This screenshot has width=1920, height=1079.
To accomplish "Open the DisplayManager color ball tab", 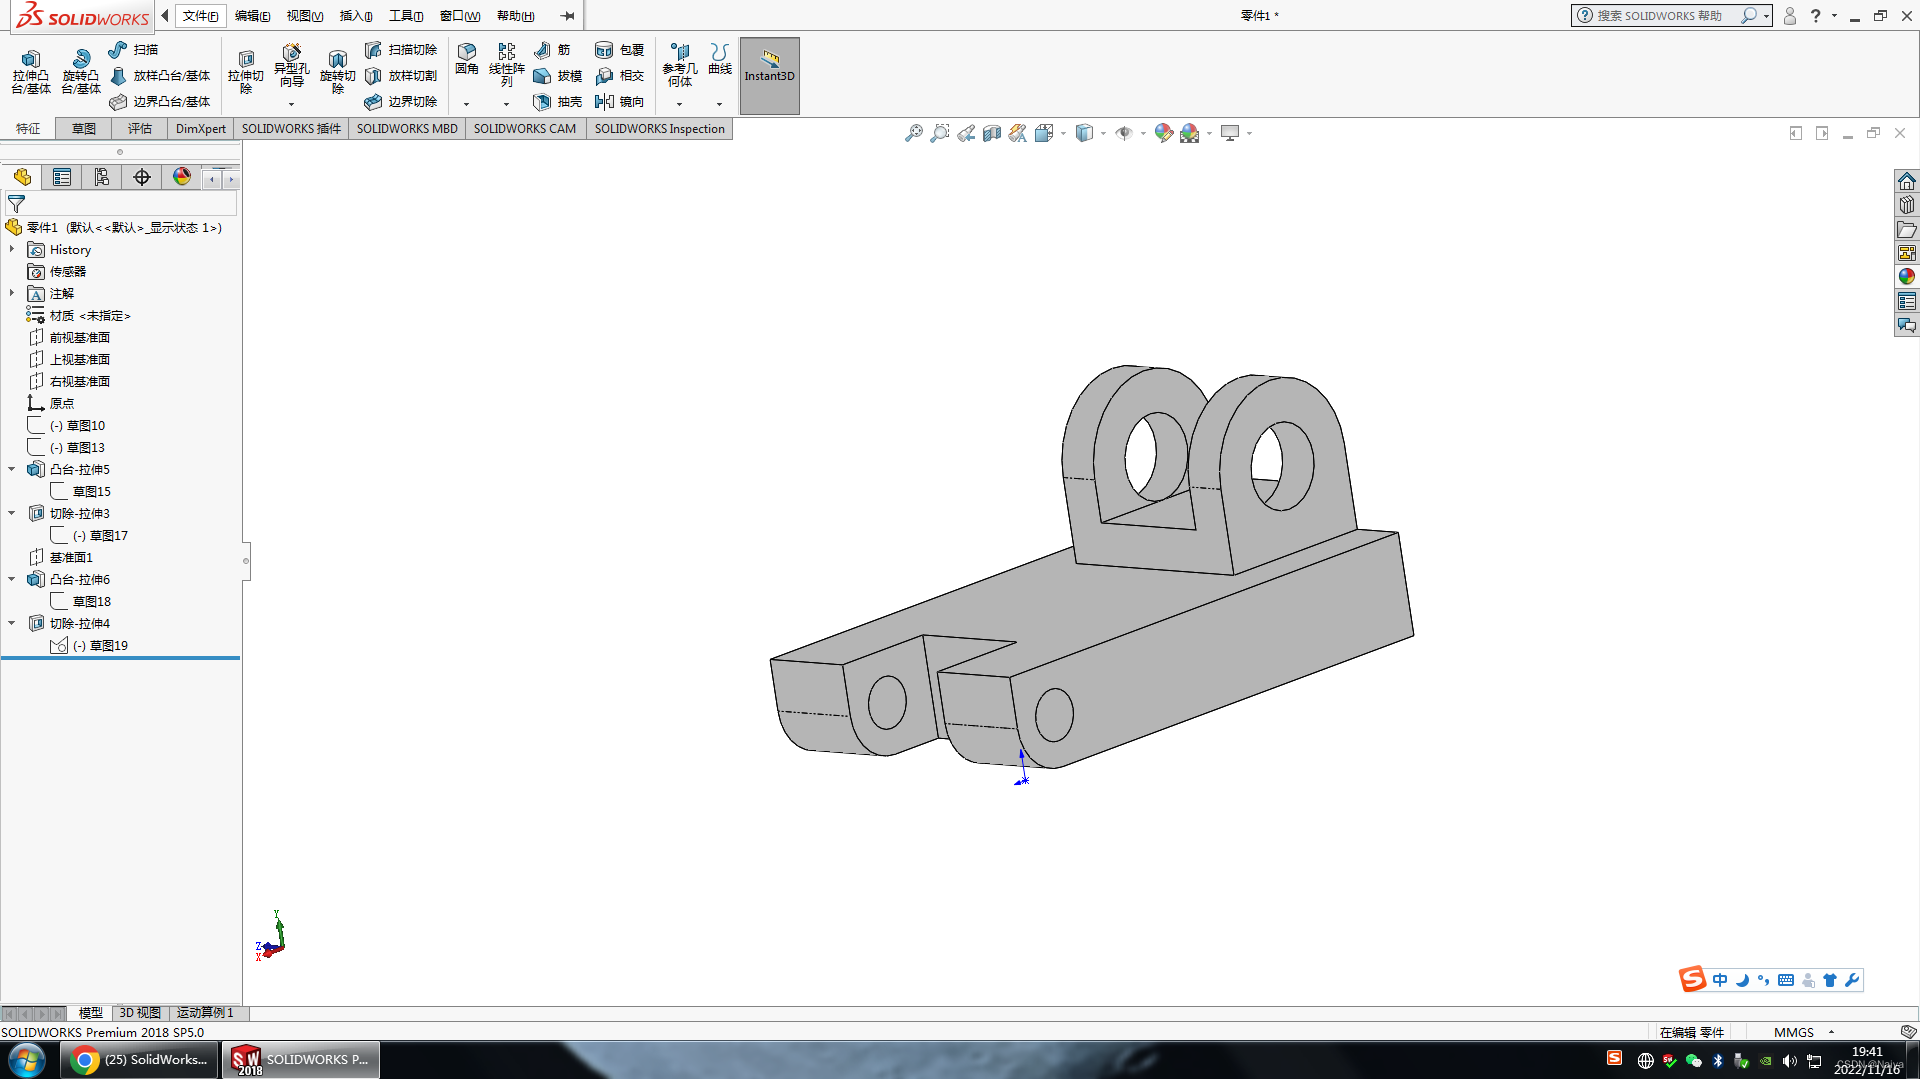I will [x=182, y=177].
